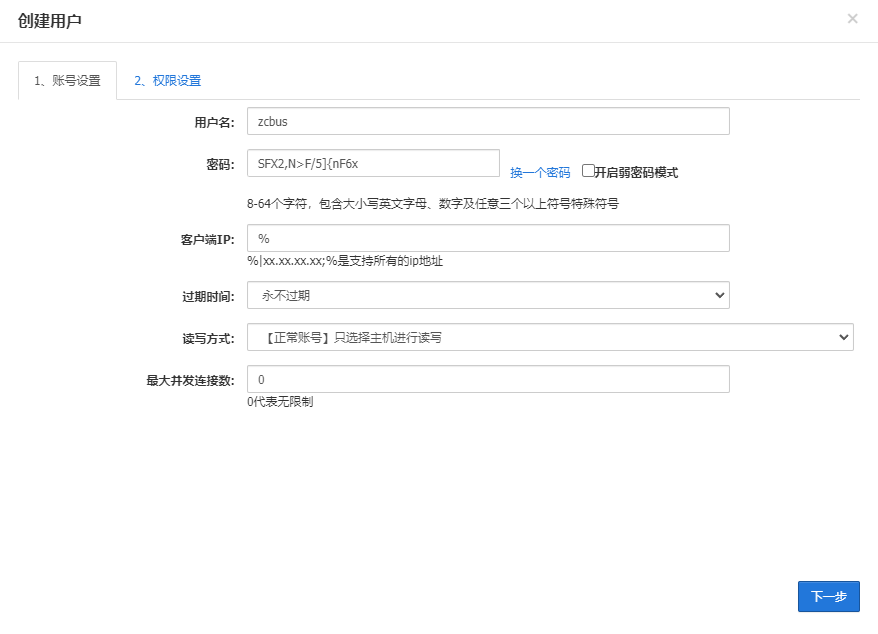Enable the 开启弱密码模式 checkbox
The image size is (878, 634).
coord(588,171)
